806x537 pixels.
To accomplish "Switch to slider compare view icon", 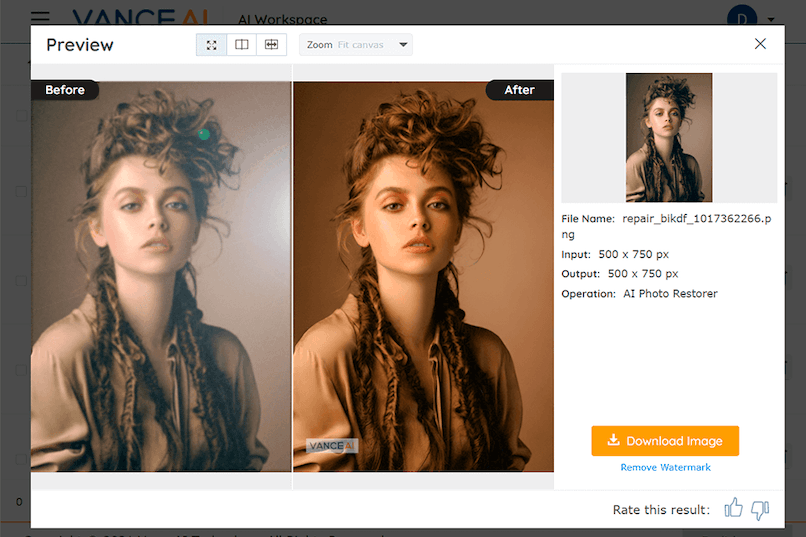I will point(271,45).
